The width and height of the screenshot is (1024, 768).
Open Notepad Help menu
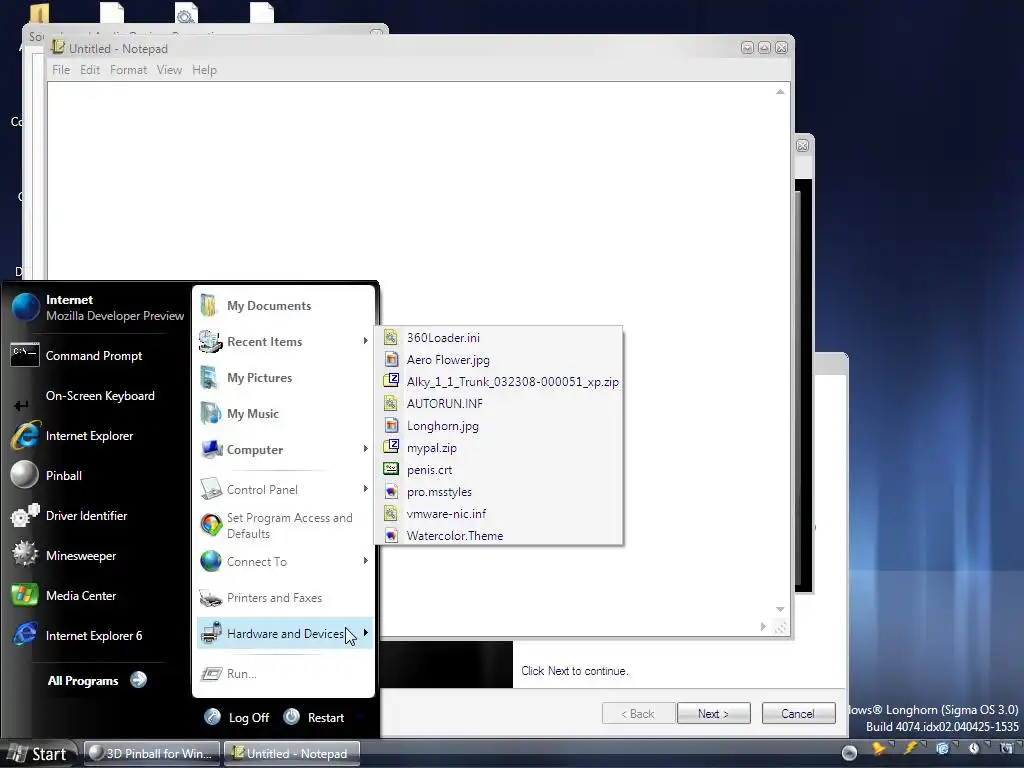pyautogui.click(x=204, y=70)
